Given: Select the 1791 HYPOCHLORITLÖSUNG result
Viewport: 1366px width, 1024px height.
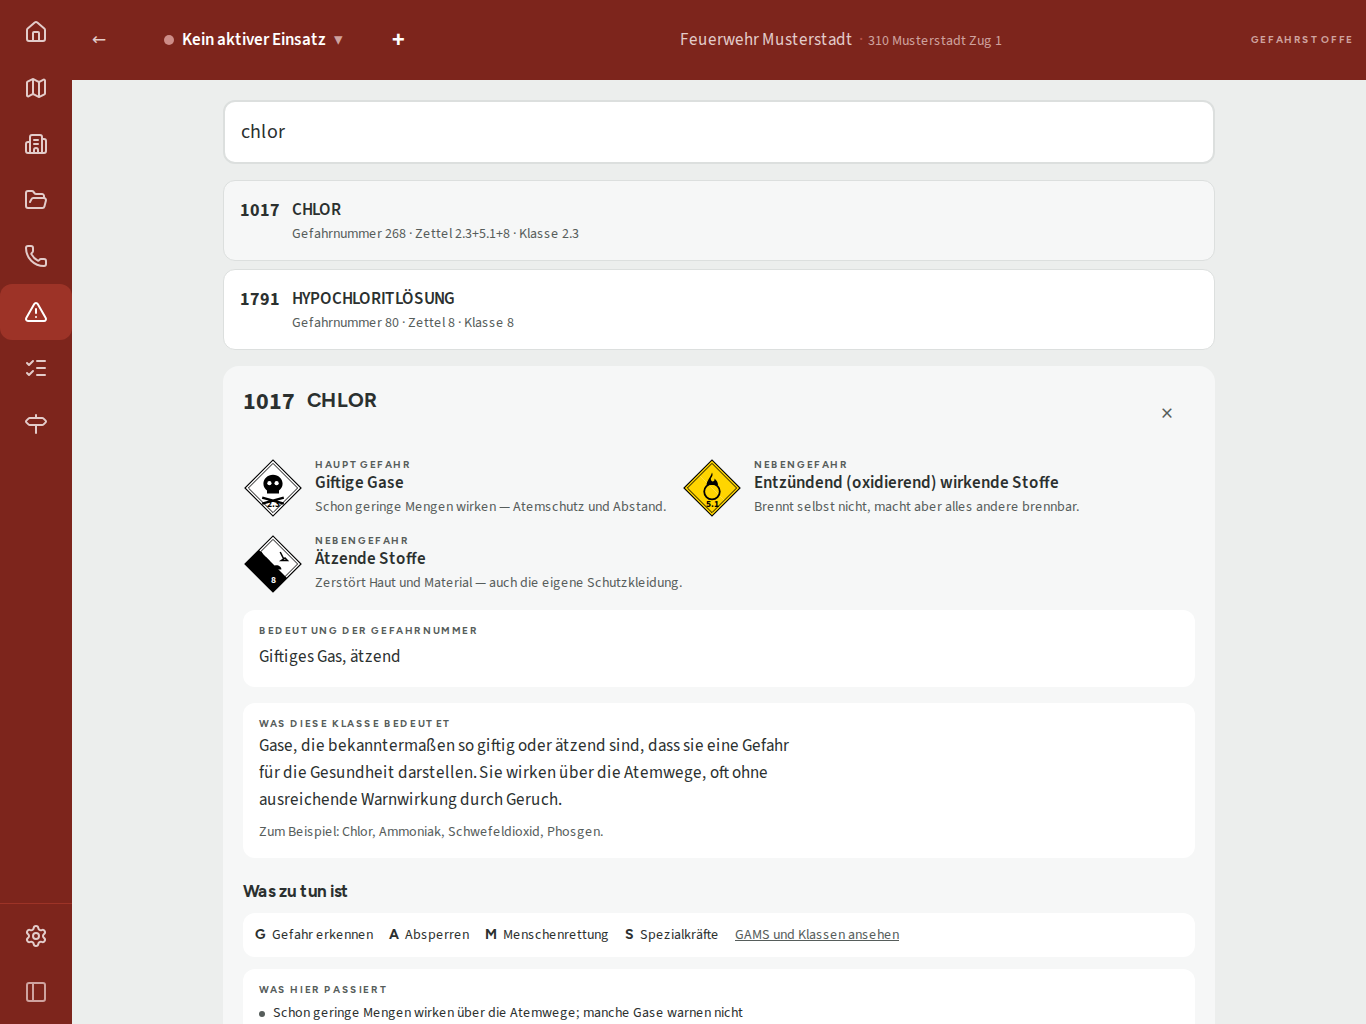Looking at the screenshot, I should pyautogui.click(x=719, y=309).
